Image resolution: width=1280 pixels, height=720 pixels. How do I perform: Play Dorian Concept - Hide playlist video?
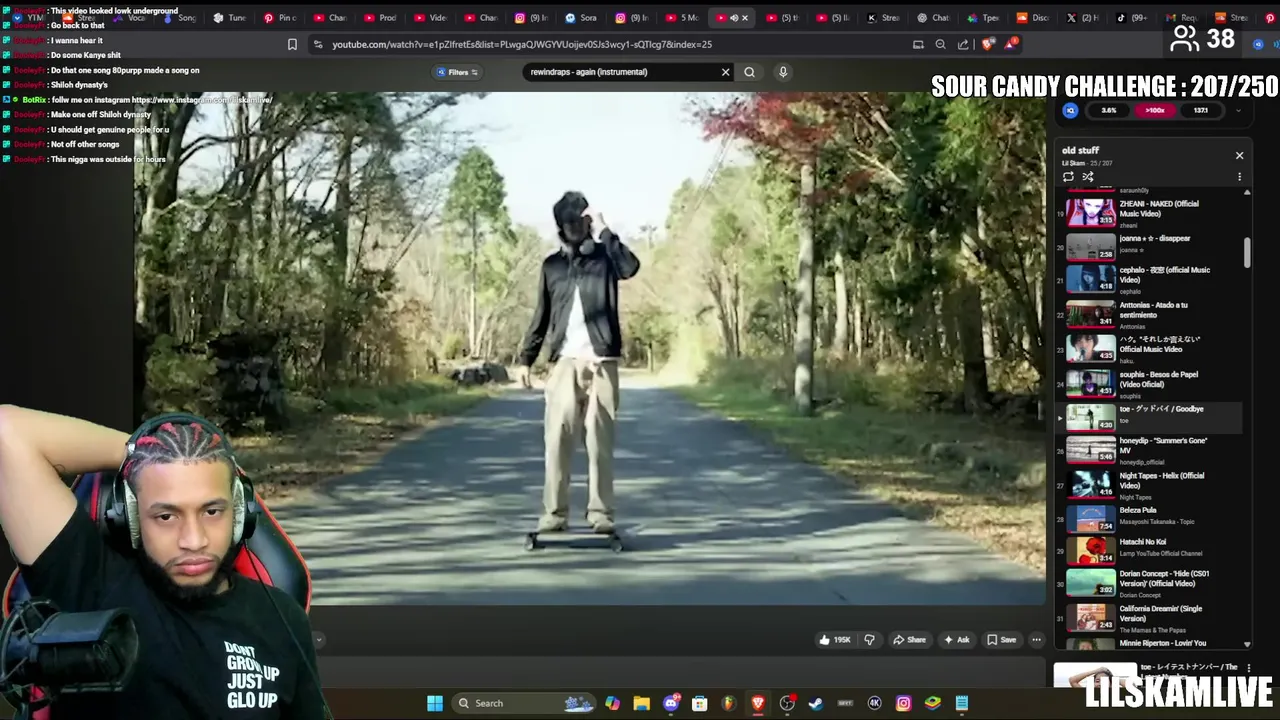click(1150, 583)
